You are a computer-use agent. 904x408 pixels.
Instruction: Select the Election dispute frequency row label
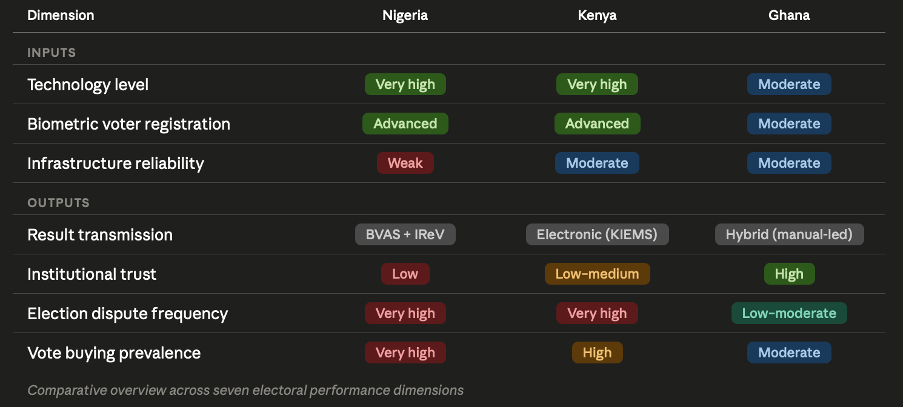127,313
